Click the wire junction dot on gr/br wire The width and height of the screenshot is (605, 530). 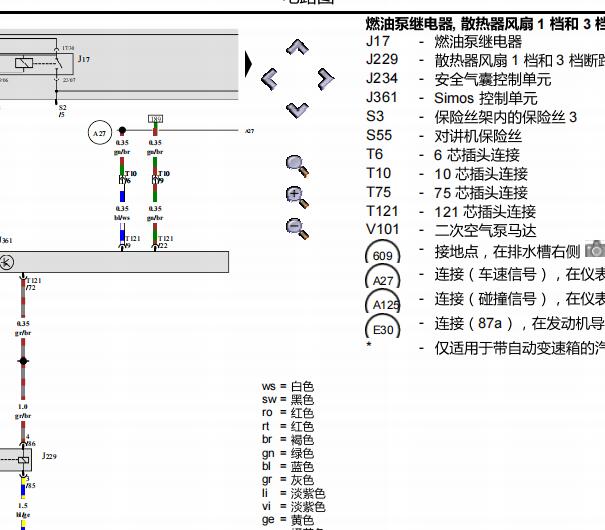tap(23, 361)
